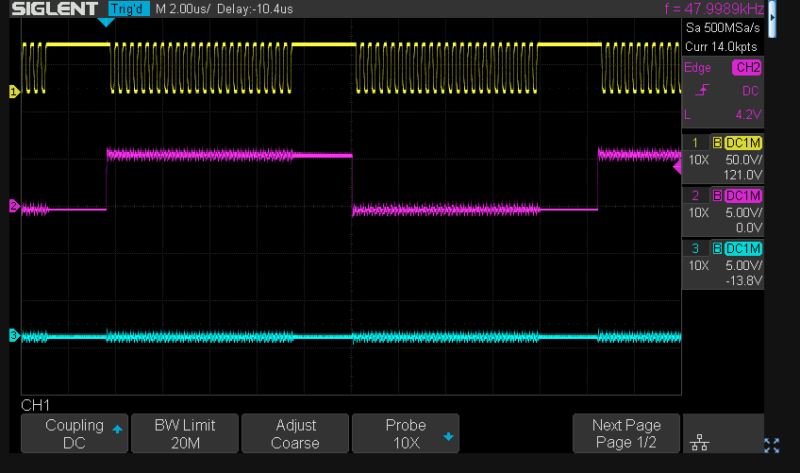Toggle the channel 1 DC1M badge
Image resolution: width=800 pixels, height=473 pixels.
743,143
